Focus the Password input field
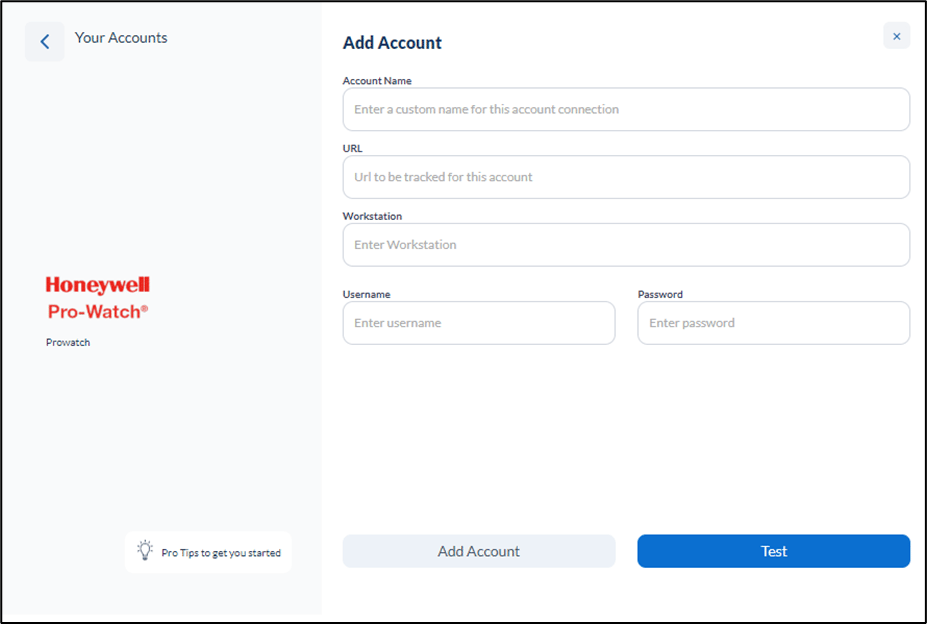Image resolution: width=927 pixels, height=624 pixels. coord(773,323)
